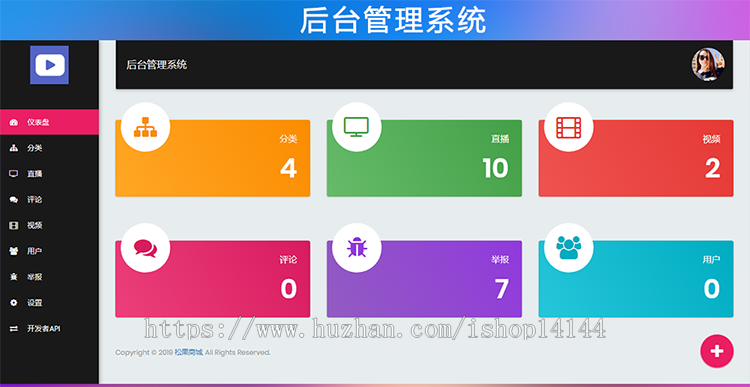This screenshot has height=387, width=750.
Task: Select 仪表盘 menu item in sidebar
Action: click(49, 122)
